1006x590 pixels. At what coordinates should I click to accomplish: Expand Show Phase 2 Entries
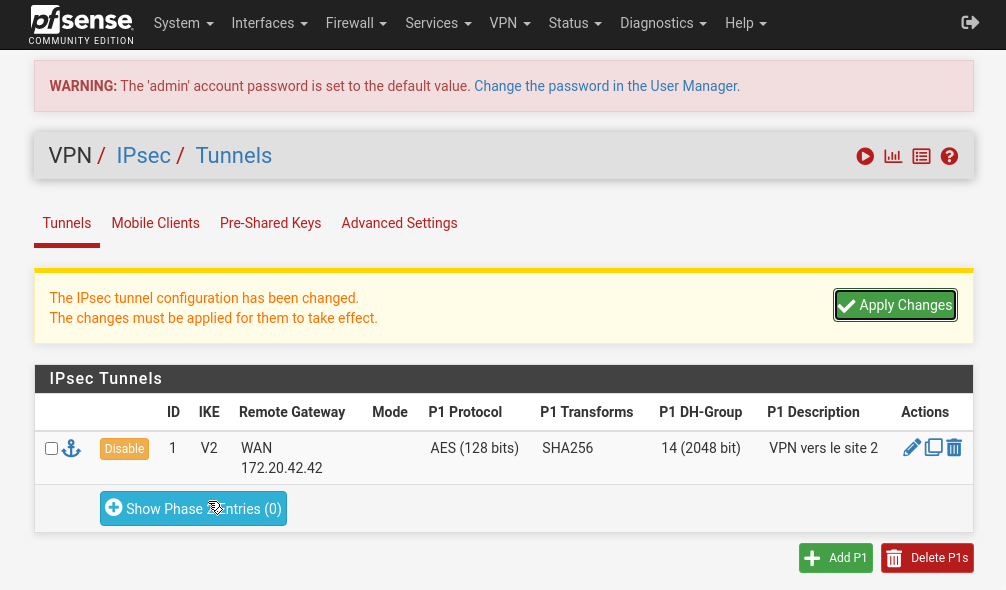click(x=193, y=509)
